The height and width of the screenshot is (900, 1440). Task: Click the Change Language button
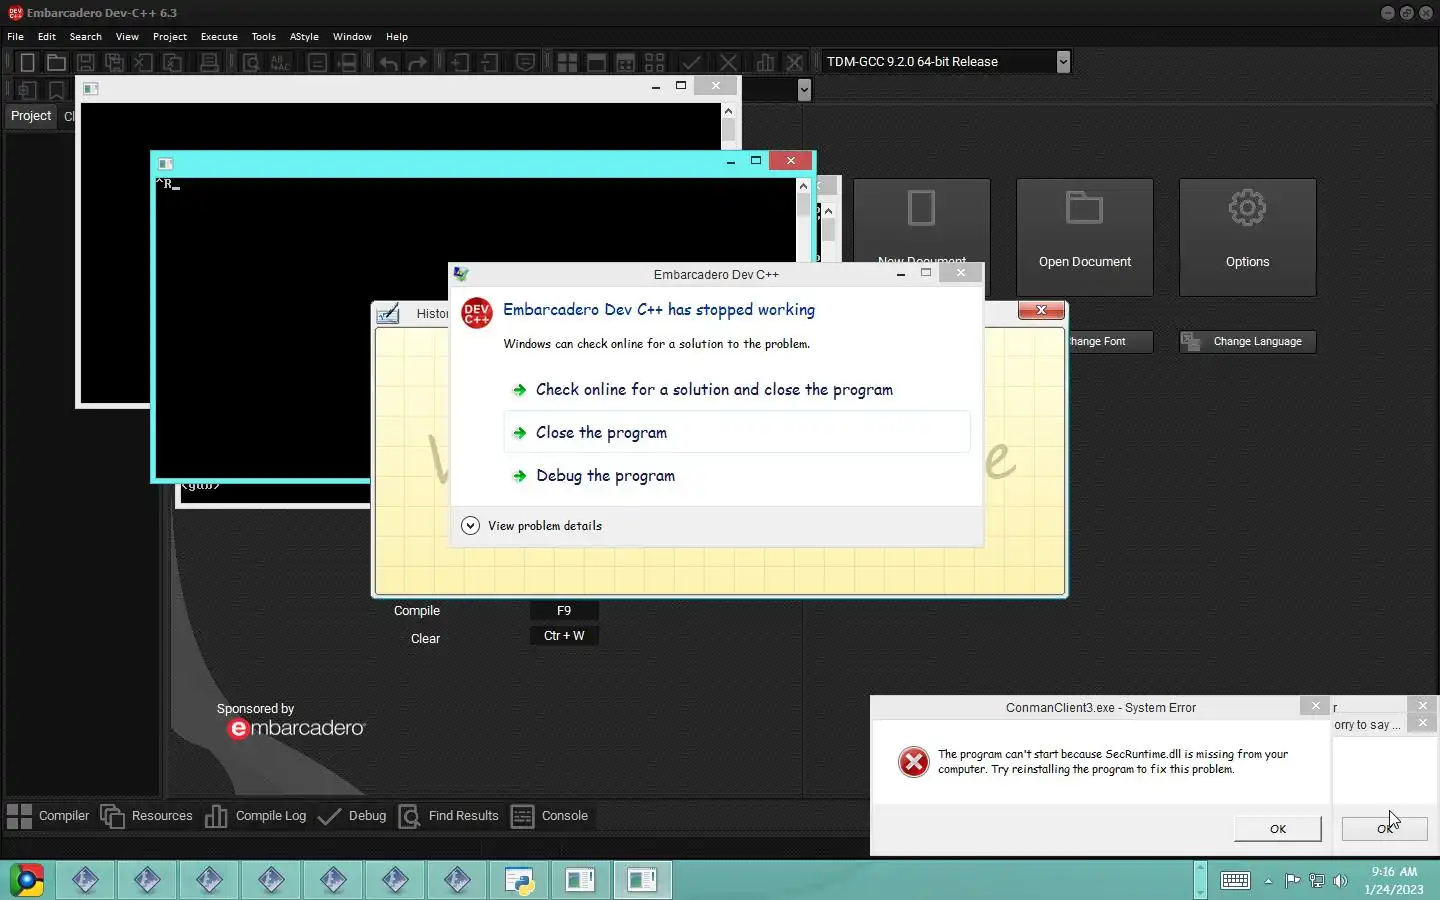point(1248,342)
